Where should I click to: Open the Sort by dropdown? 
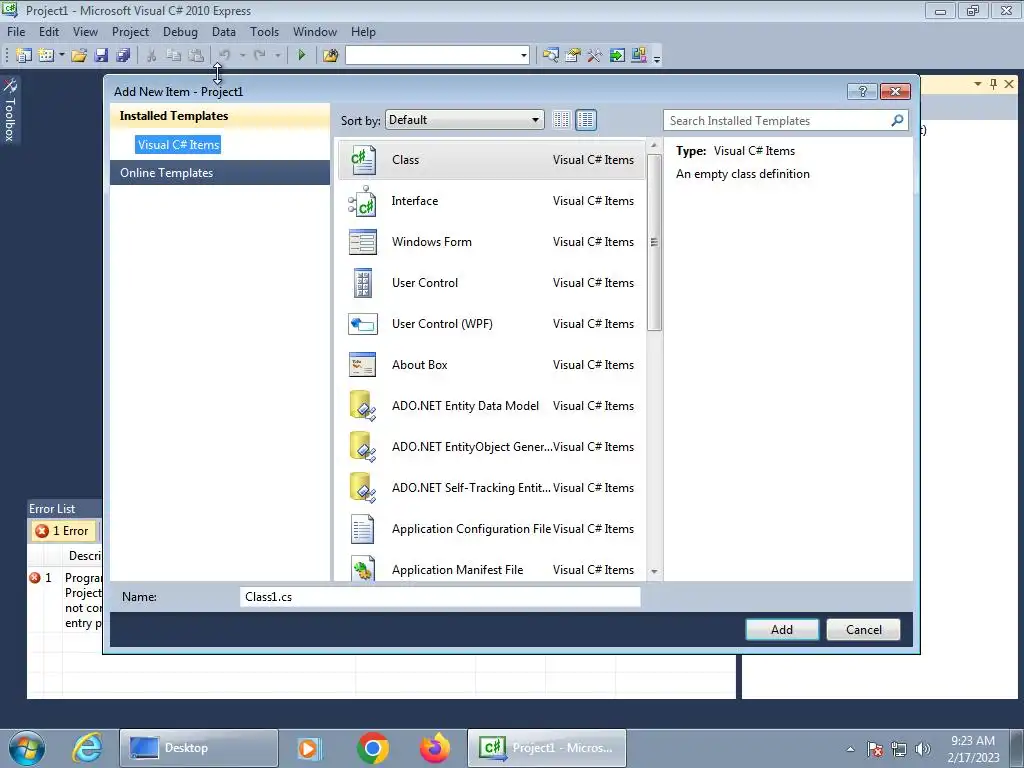(x=464, y=120)
